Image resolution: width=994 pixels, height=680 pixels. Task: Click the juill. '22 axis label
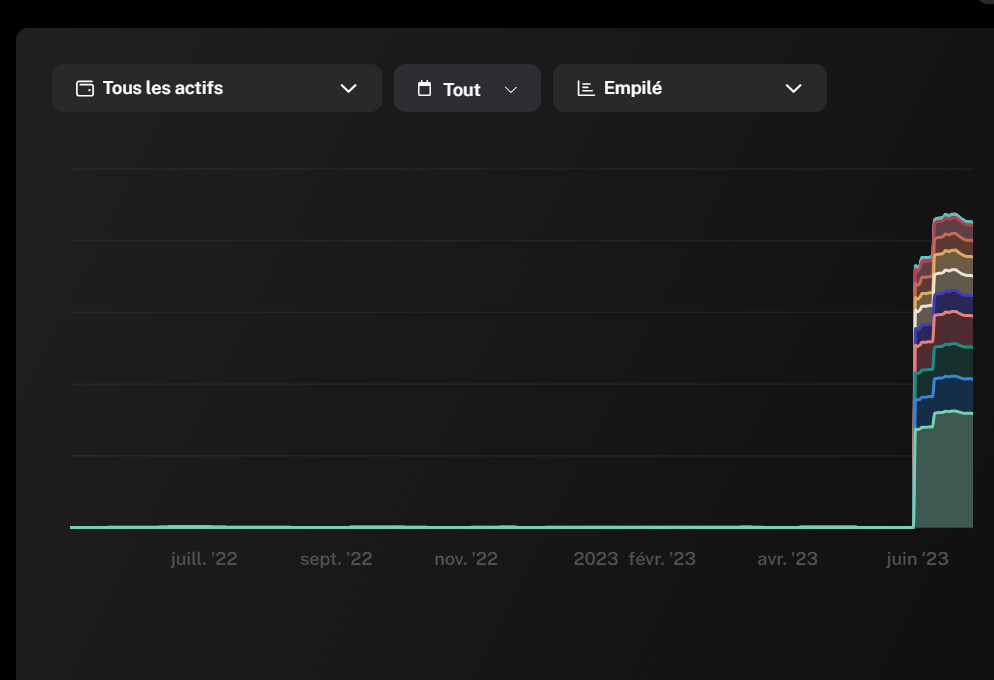pyautogui.click(x=203, y=558)
